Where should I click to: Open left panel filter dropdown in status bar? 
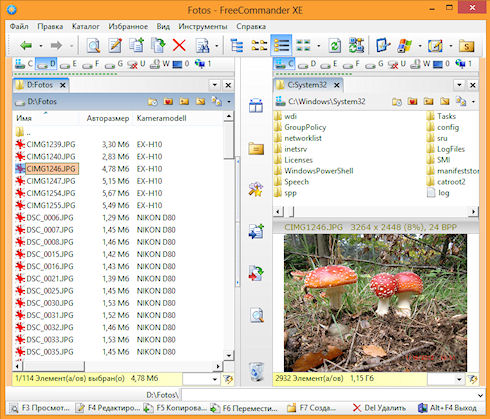point(215,379)
